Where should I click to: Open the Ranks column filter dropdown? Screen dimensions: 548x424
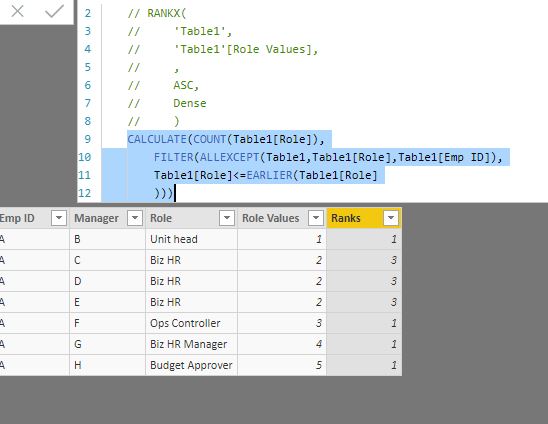pos(391,218)
